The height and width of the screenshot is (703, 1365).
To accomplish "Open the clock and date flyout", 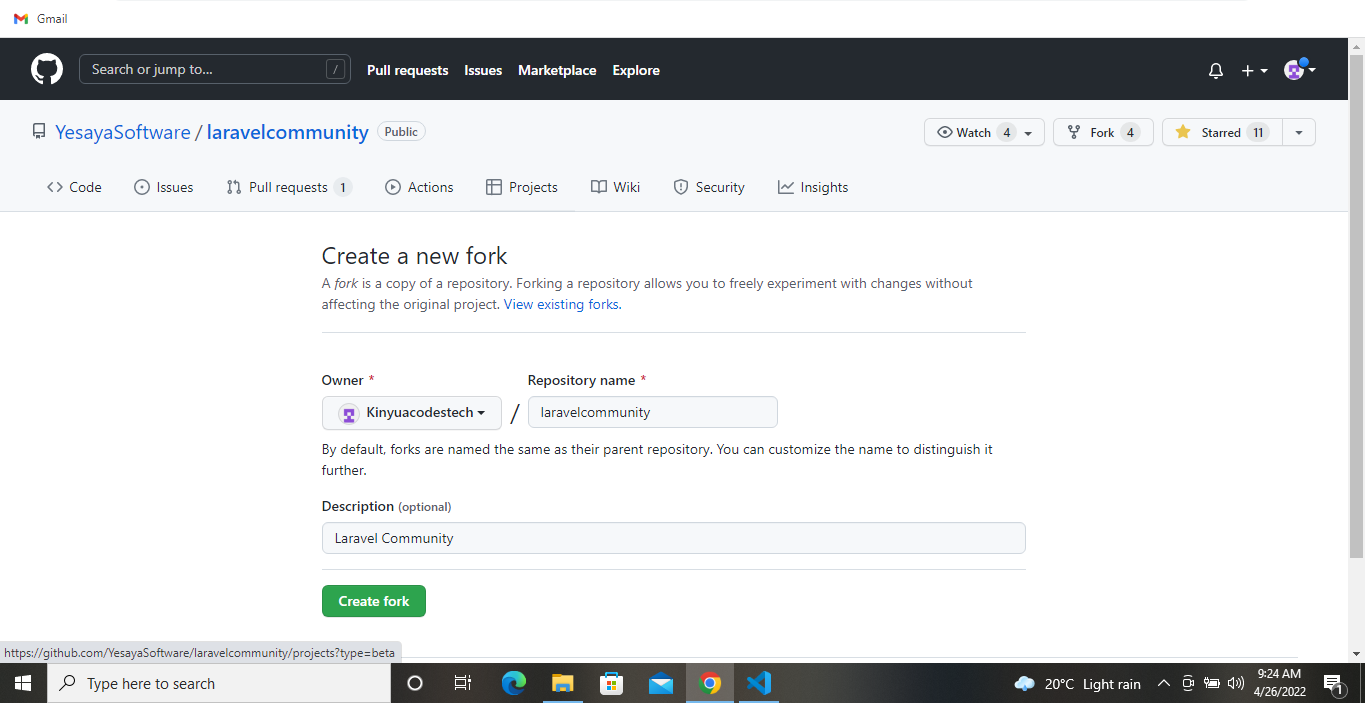I will [1279, 683].
